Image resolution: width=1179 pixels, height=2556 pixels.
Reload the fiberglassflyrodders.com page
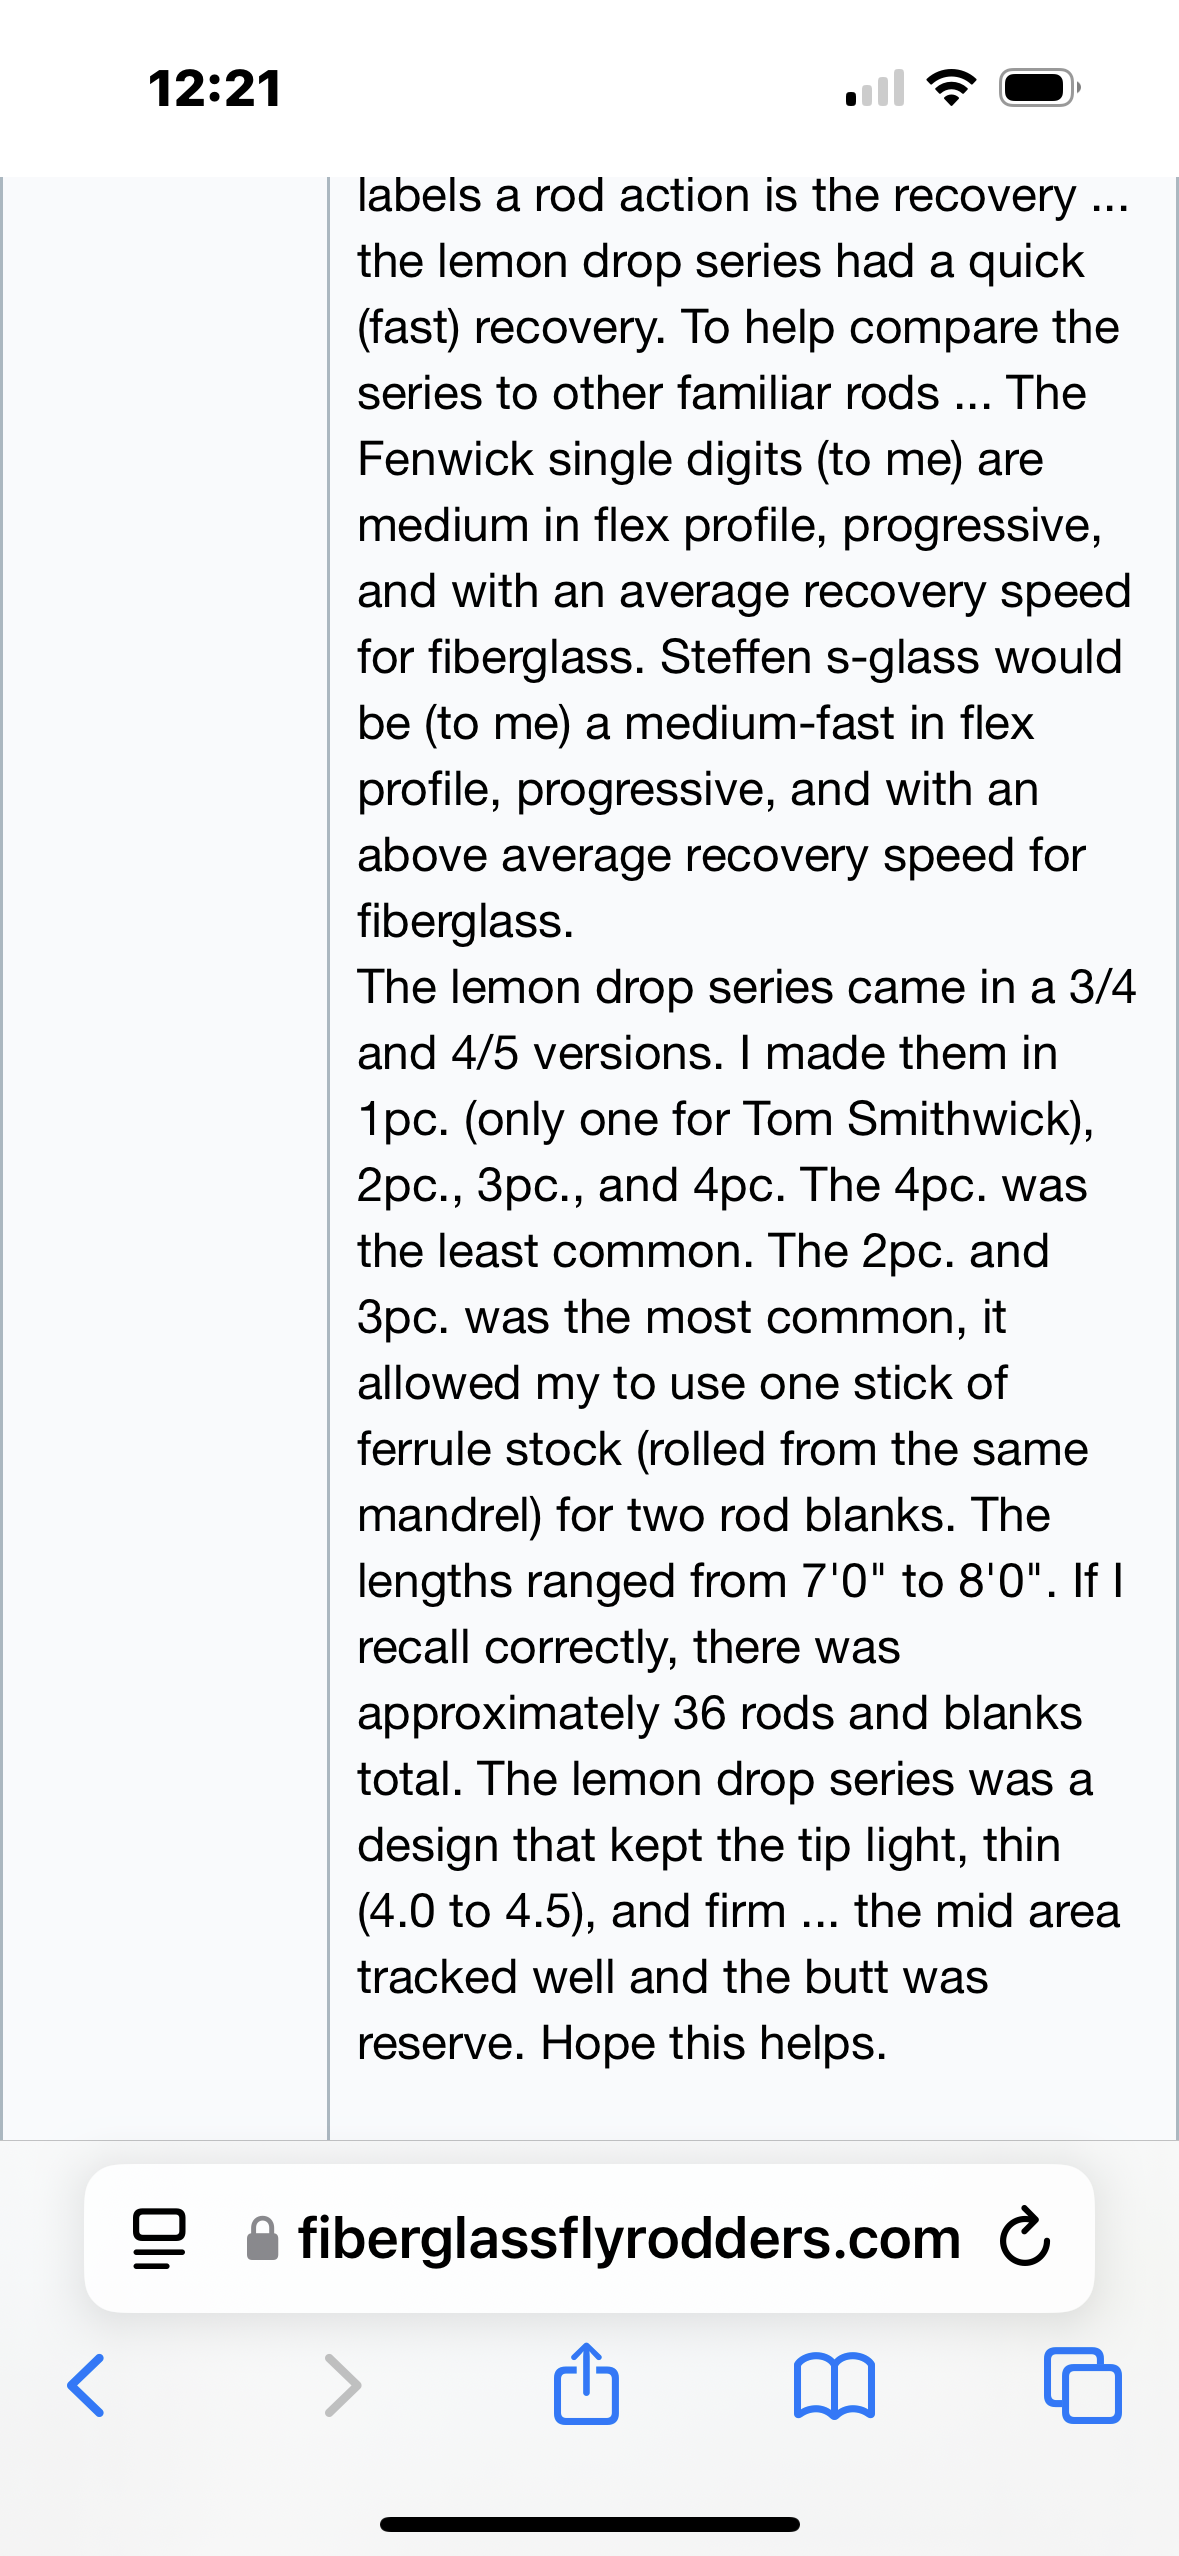click(1024, 2239)
